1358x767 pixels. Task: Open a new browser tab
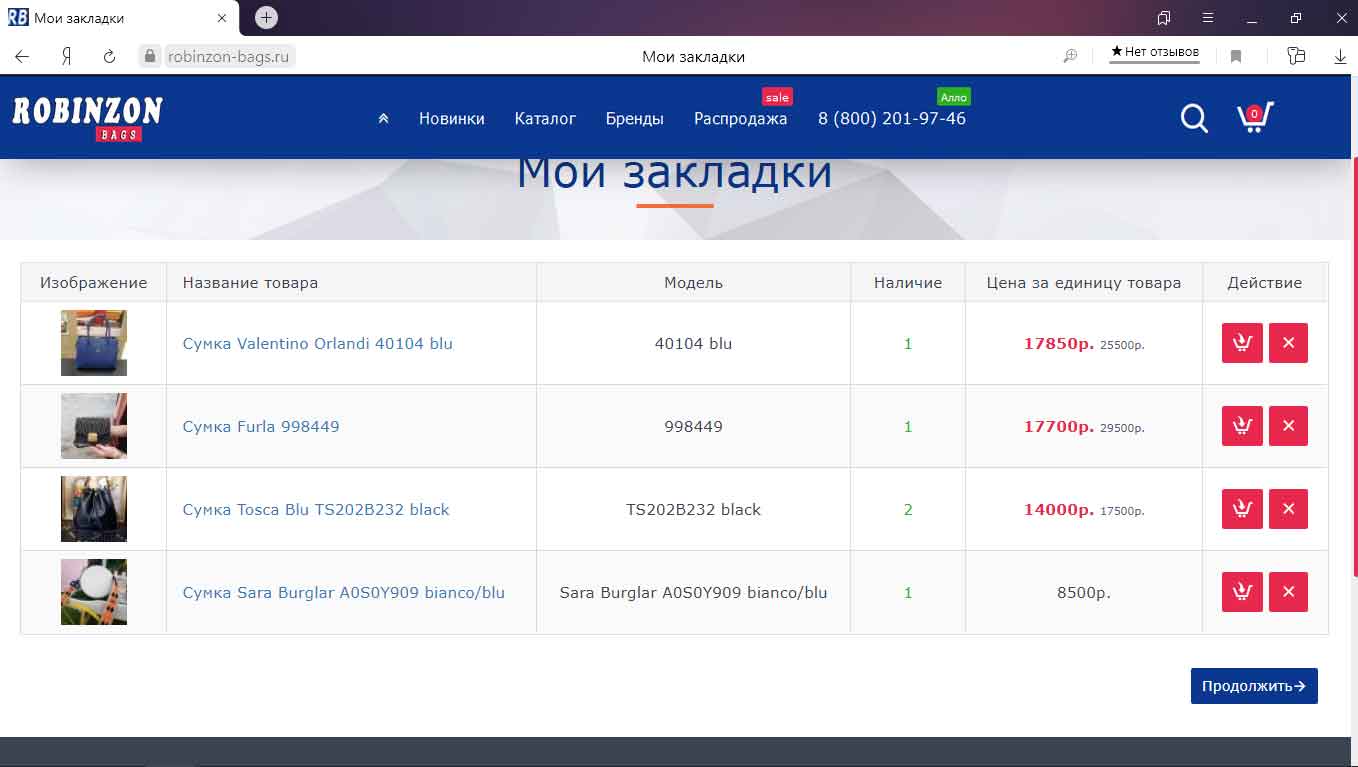(x=266, y=17)
